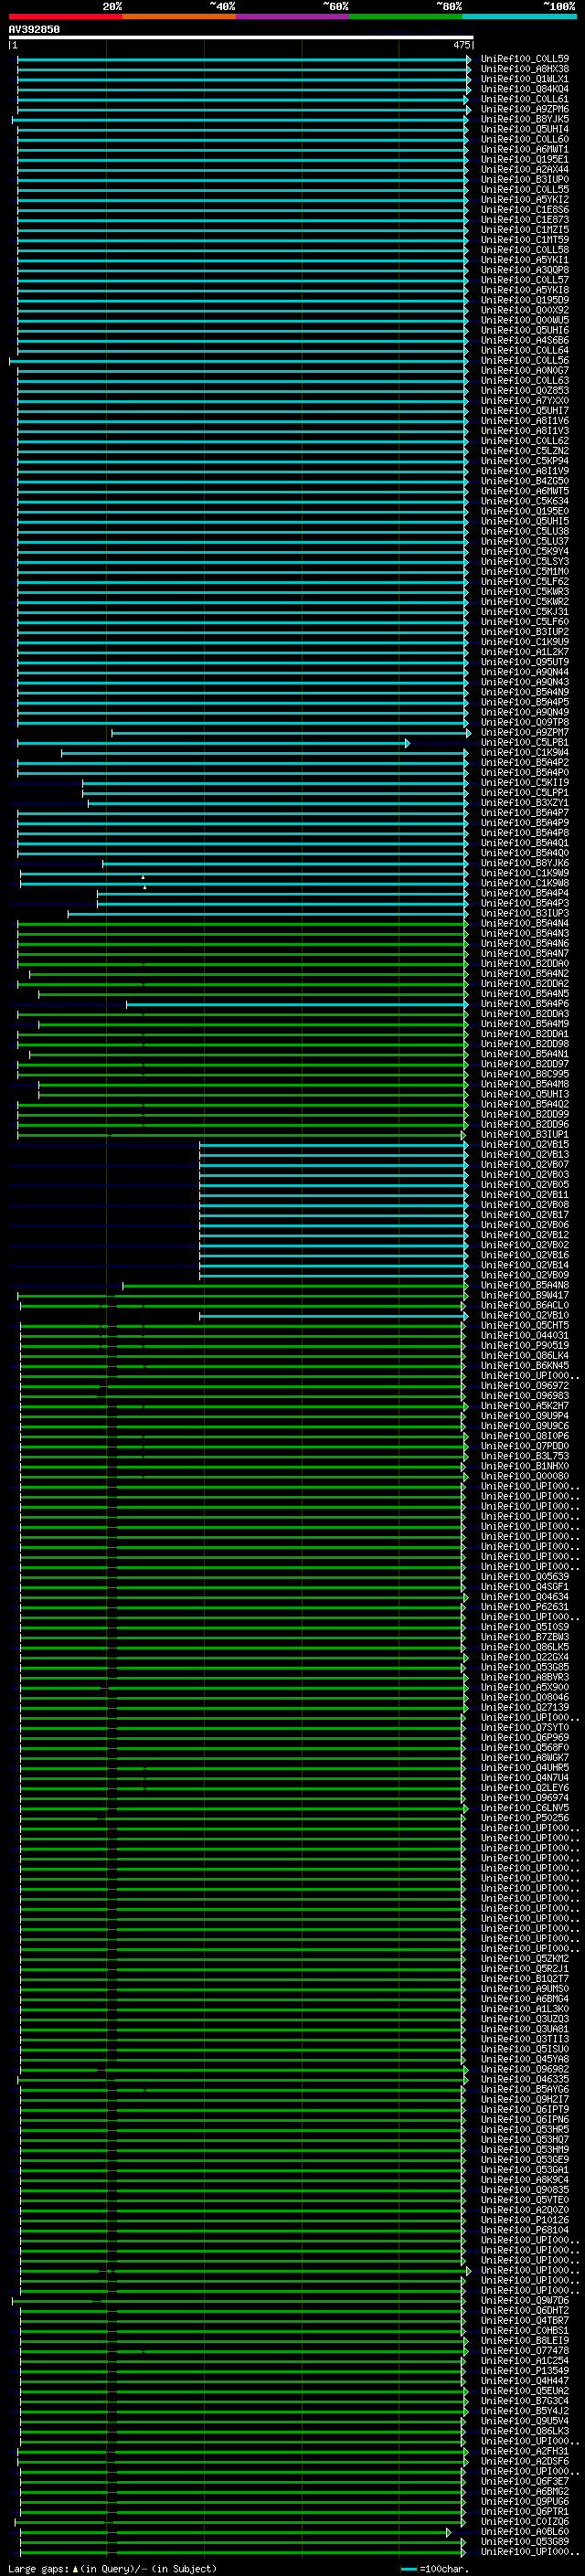Select the cyan ~100% identity legend bar
This screenshot has width=585, height=2576.
[519, 16]
